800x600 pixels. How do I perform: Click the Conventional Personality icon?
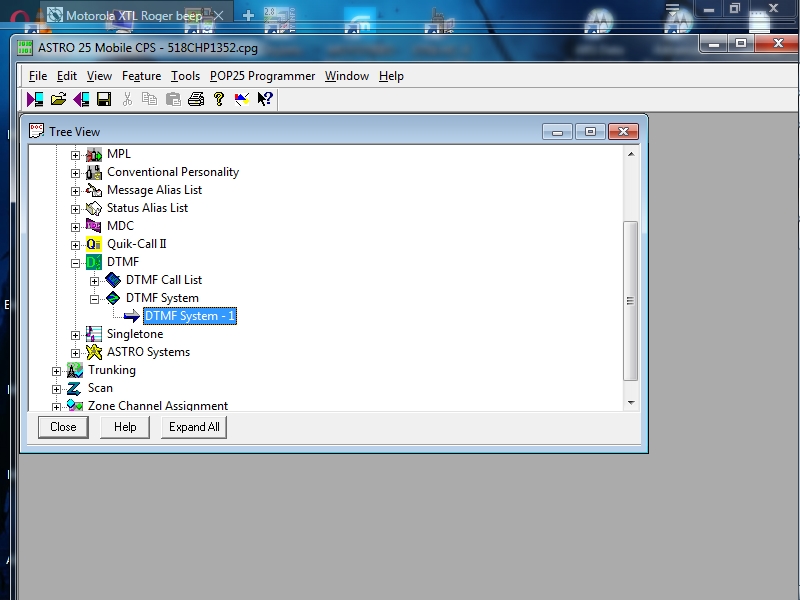(x=94, y=172)
